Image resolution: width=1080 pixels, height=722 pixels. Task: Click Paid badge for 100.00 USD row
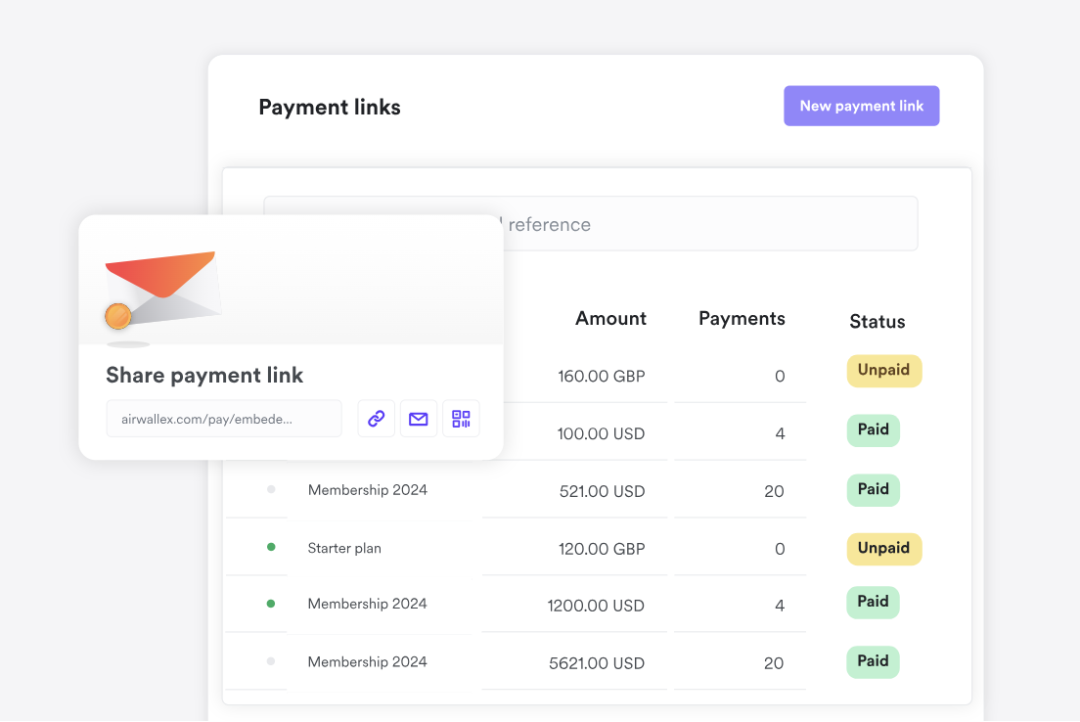click(873, 430)
